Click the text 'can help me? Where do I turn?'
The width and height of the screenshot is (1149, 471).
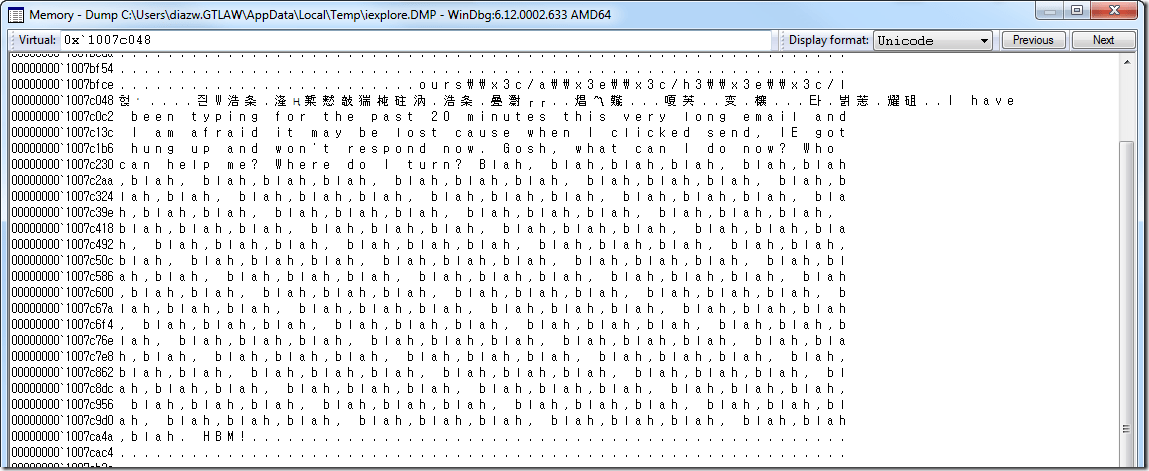click(292, 165)
